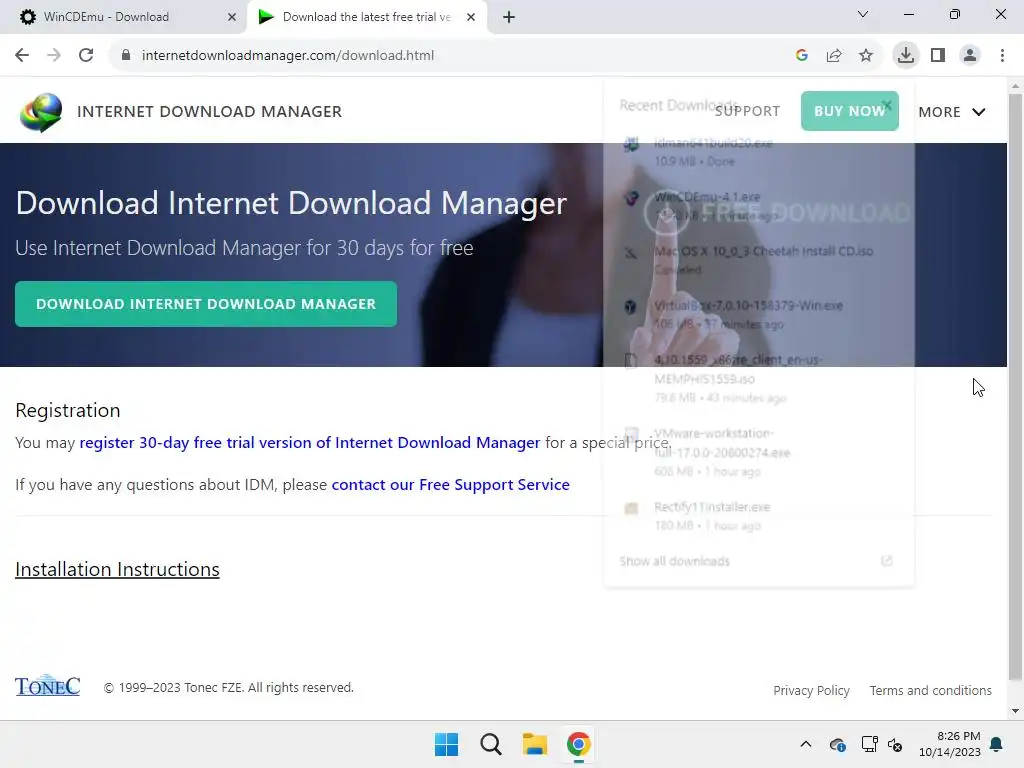Click the Google icon in address bar
The height and width of the screenshot is (768, 1024).
pos(802,56)
